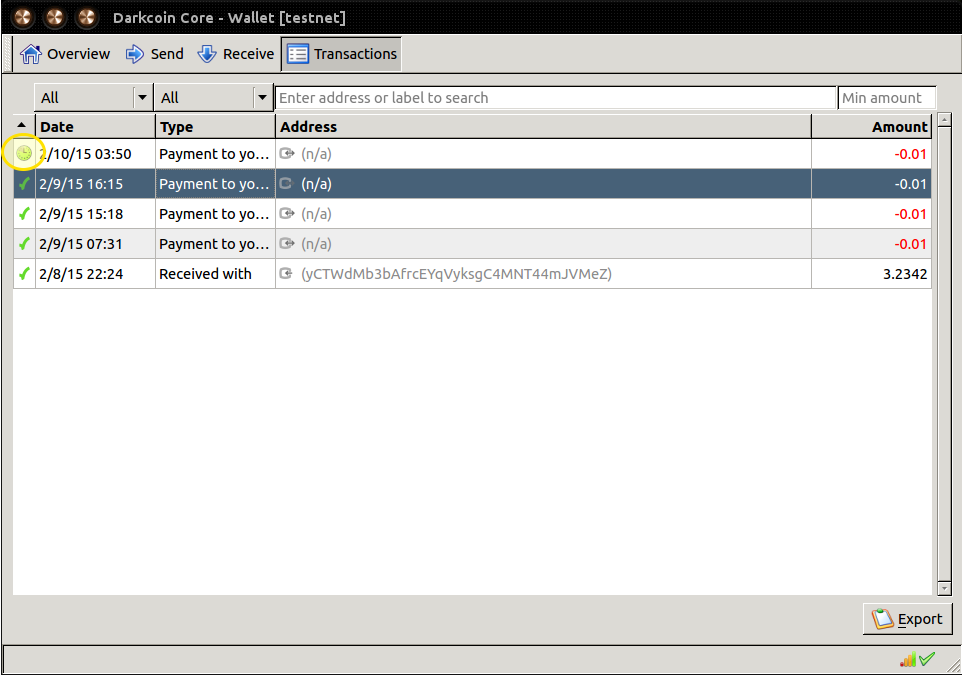Click the confirmed checkmark on 2/8/15 22:24 row
The height and width of the screenshot is (675, 962).
[x=24, y=274]
